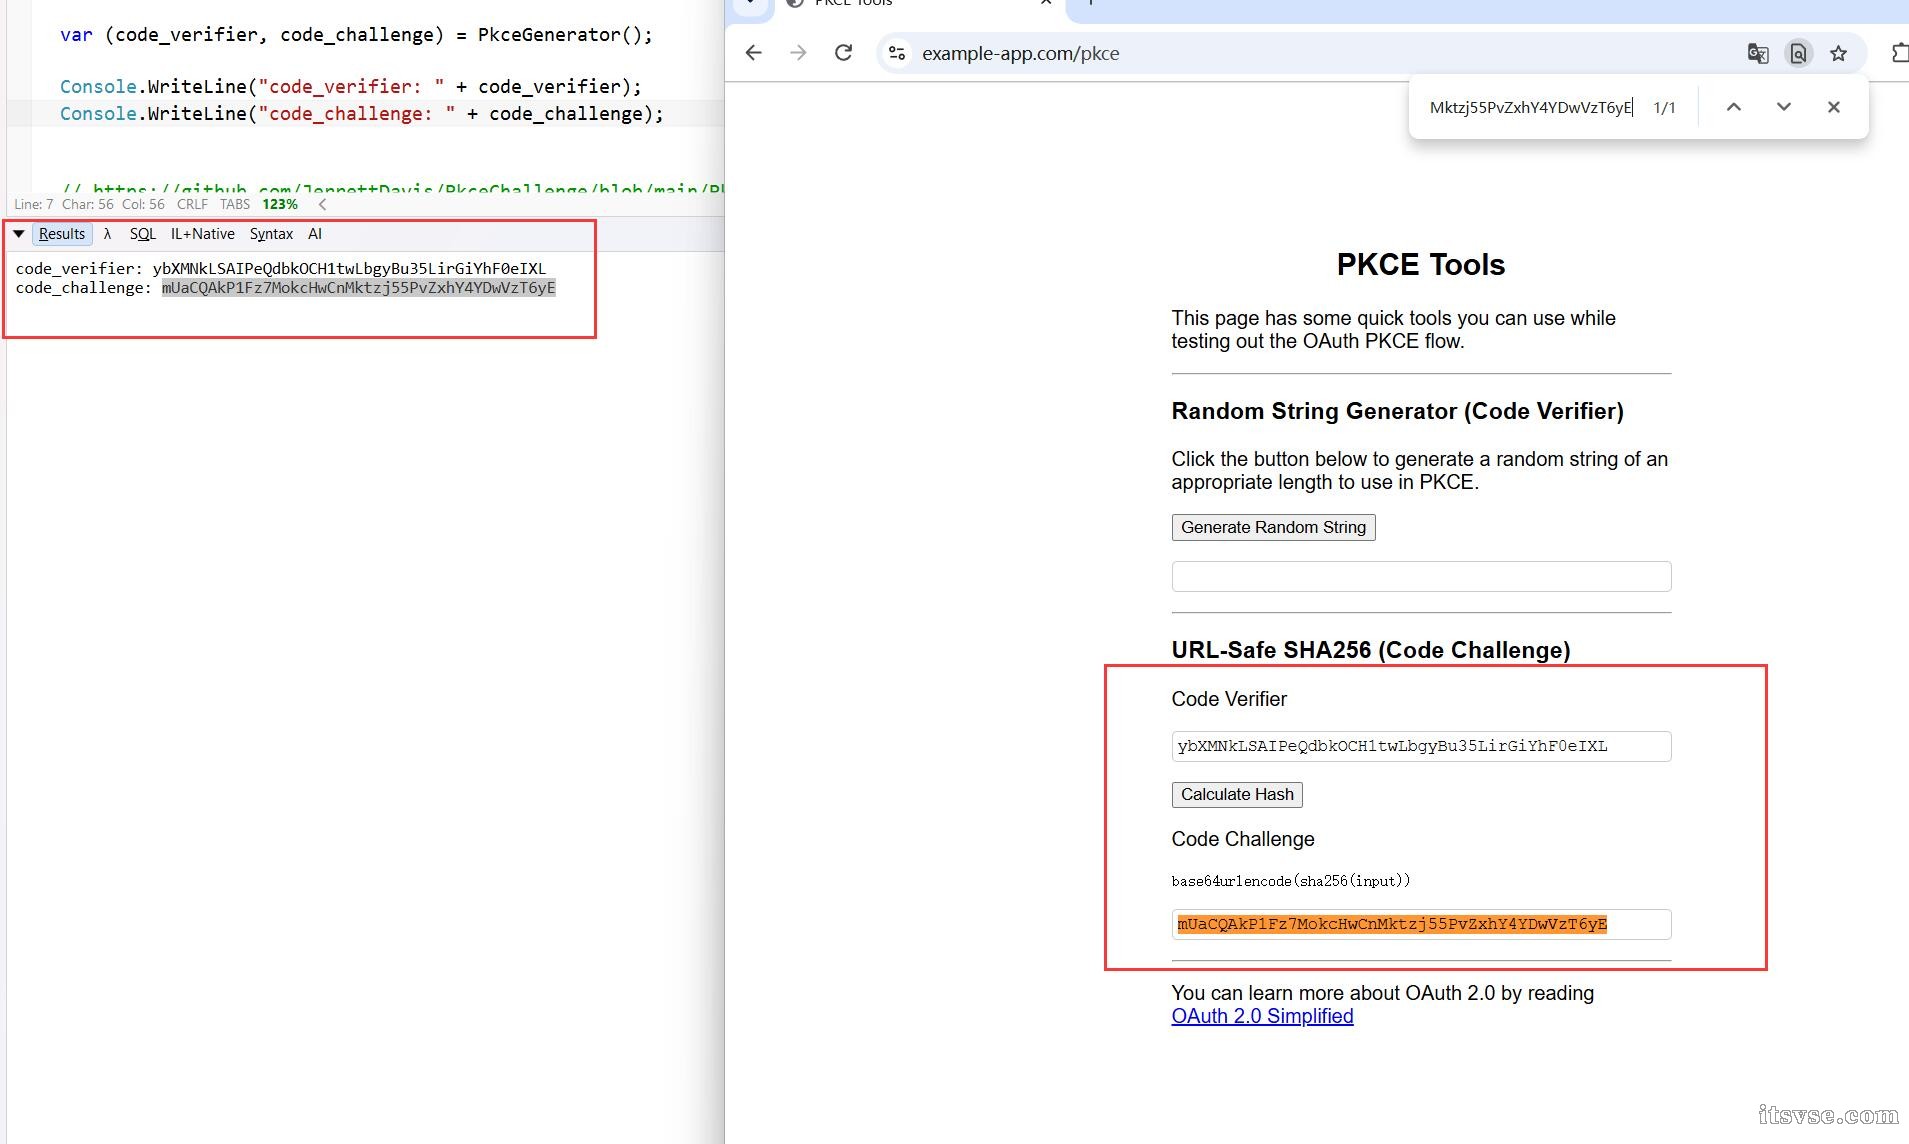Focus the random string output field
Viewport: 1909px width, 1144px height.
click(1421, 576)
